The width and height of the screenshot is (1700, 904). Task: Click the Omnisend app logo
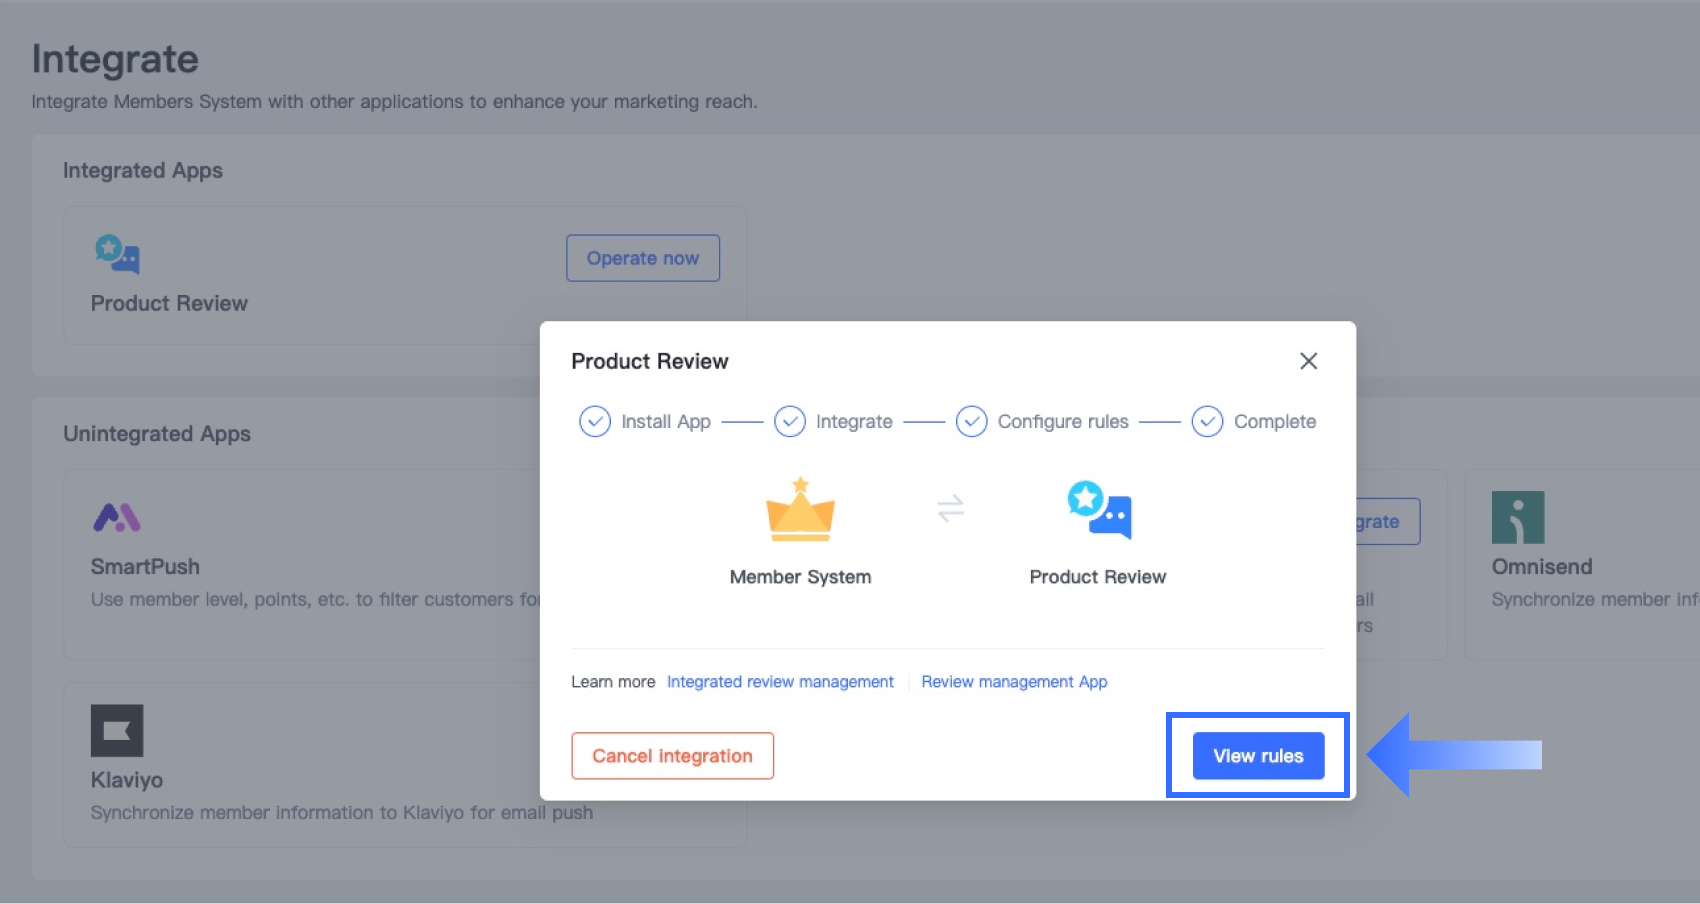point(1517,517)
